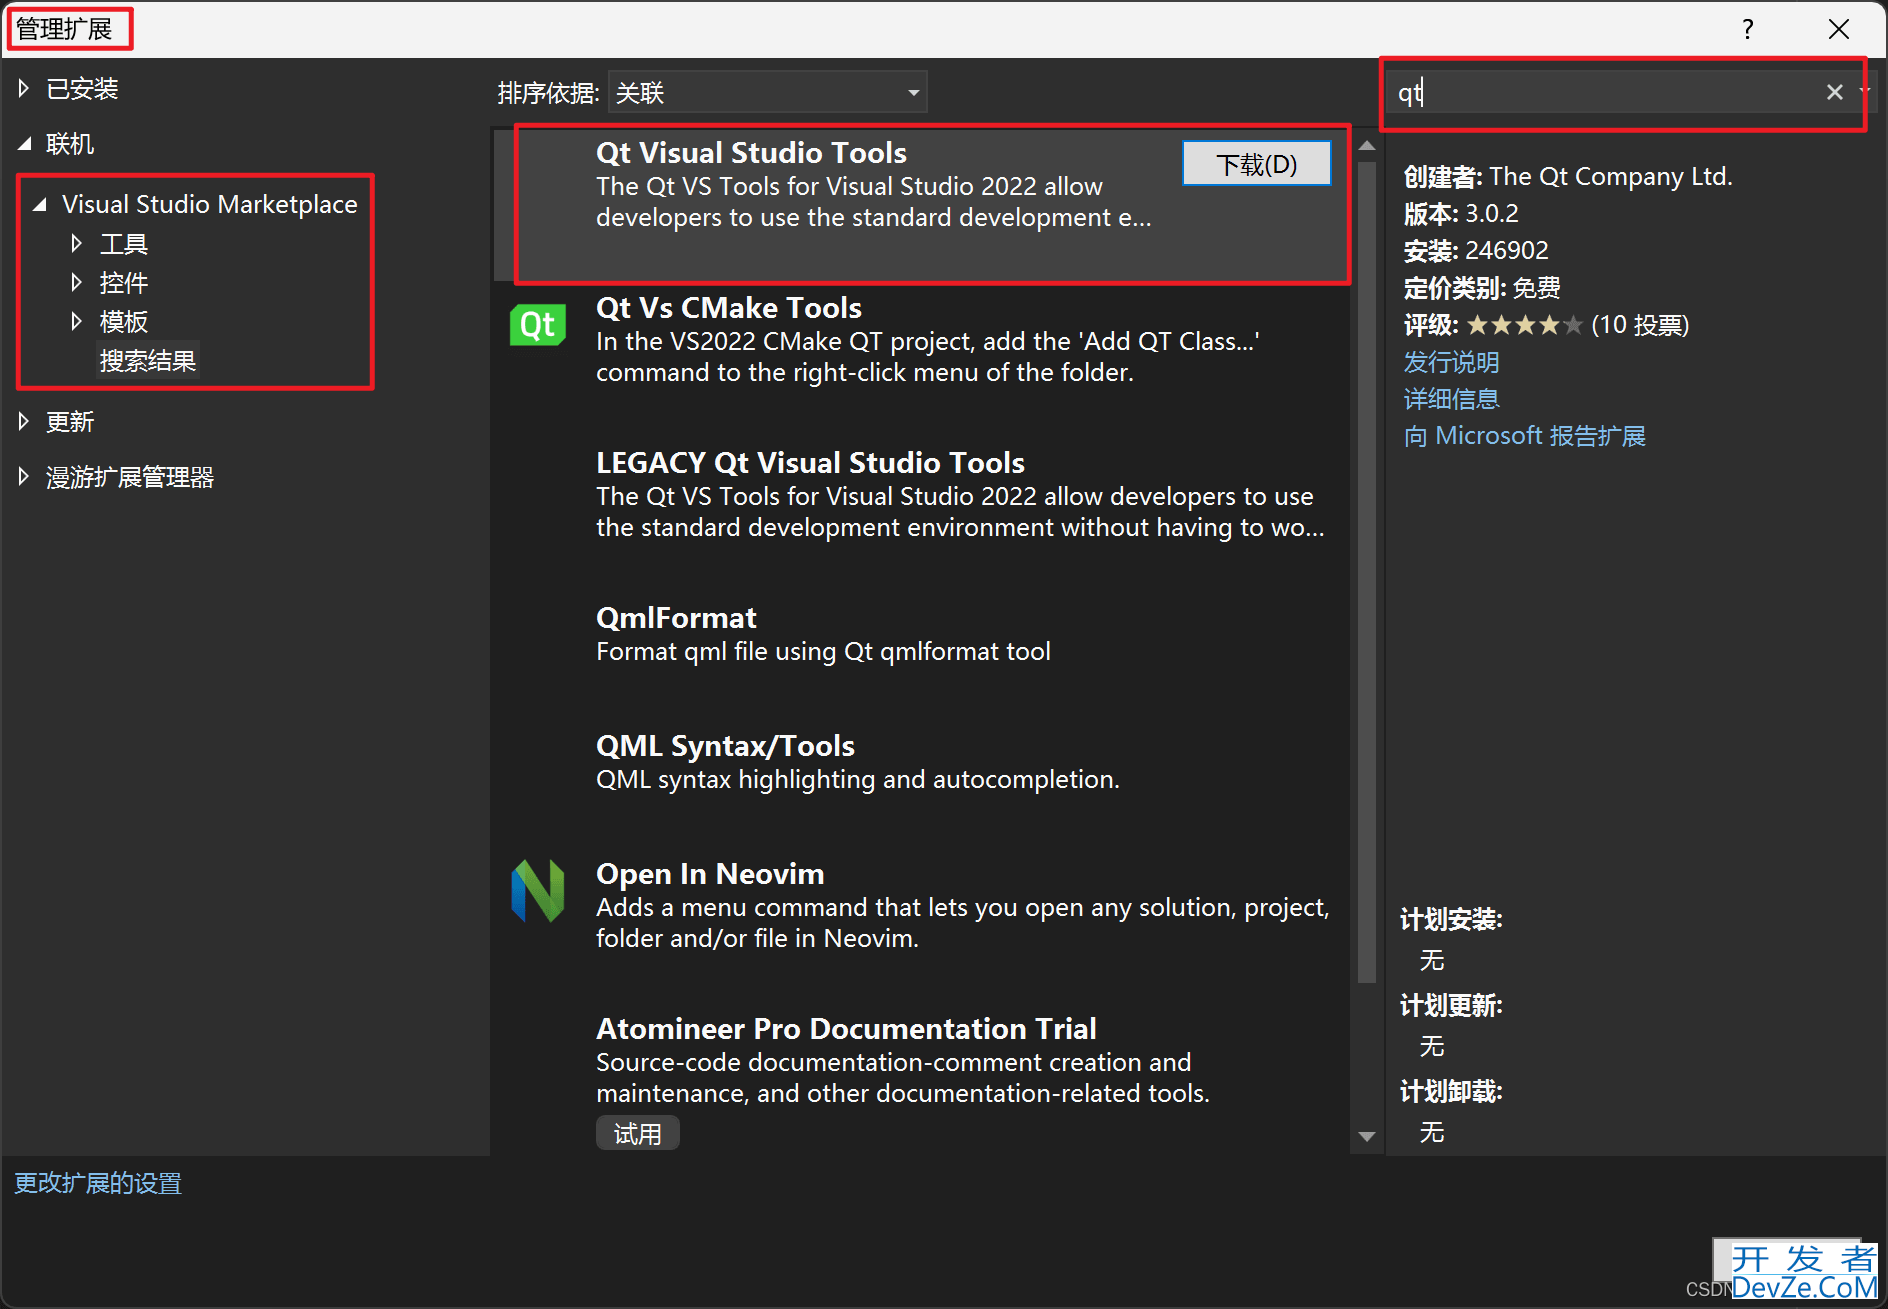Close the 管理扩展 dialog window
The image size is (1888, 1309).
point(1838,29)
